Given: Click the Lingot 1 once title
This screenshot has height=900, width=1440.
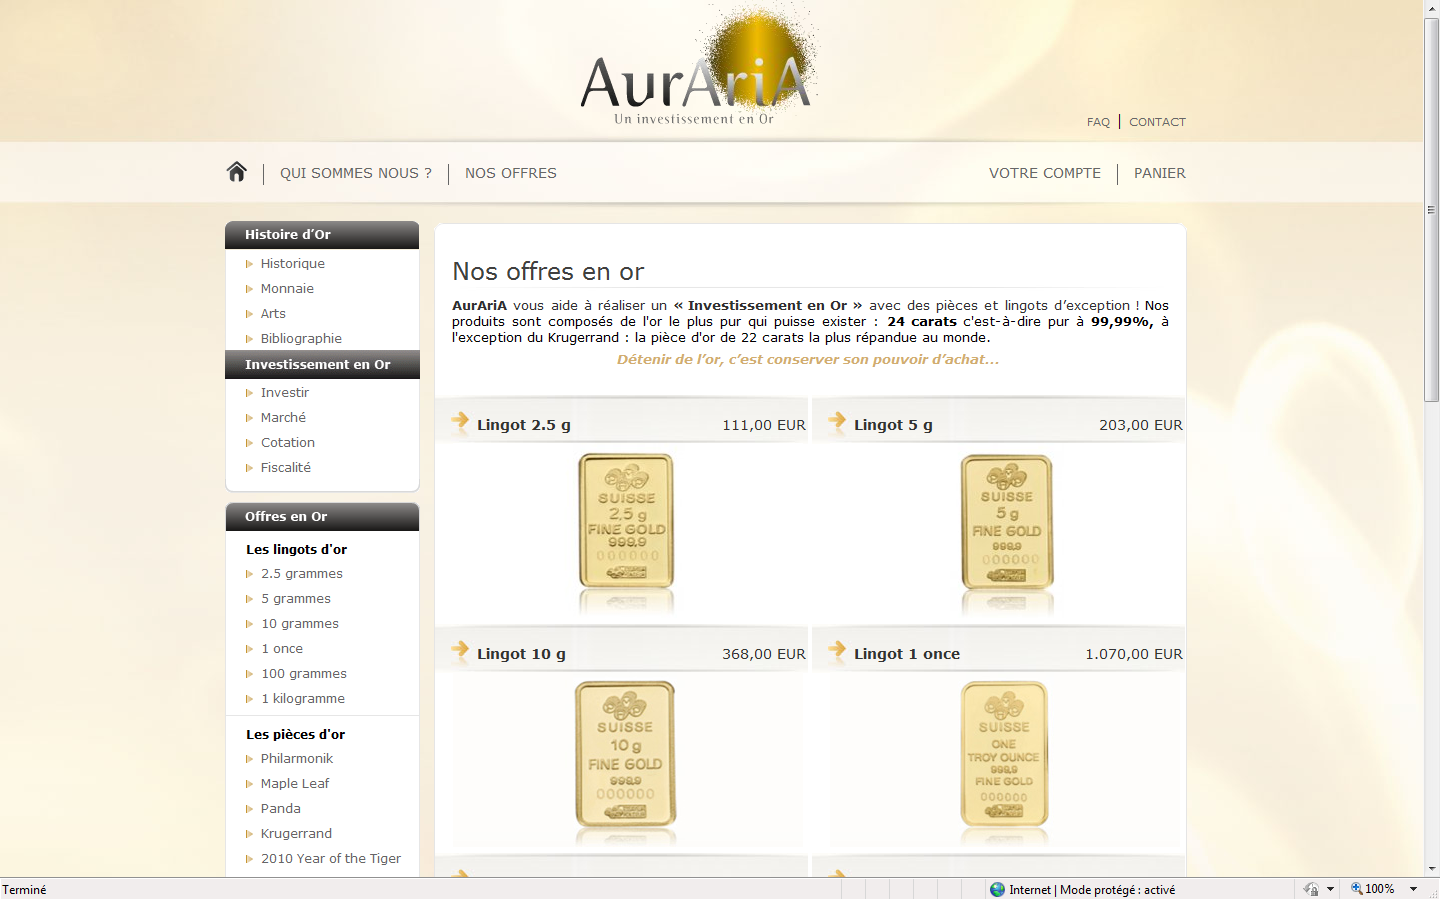Looking at the screenshot, I should tap(907, 654).
